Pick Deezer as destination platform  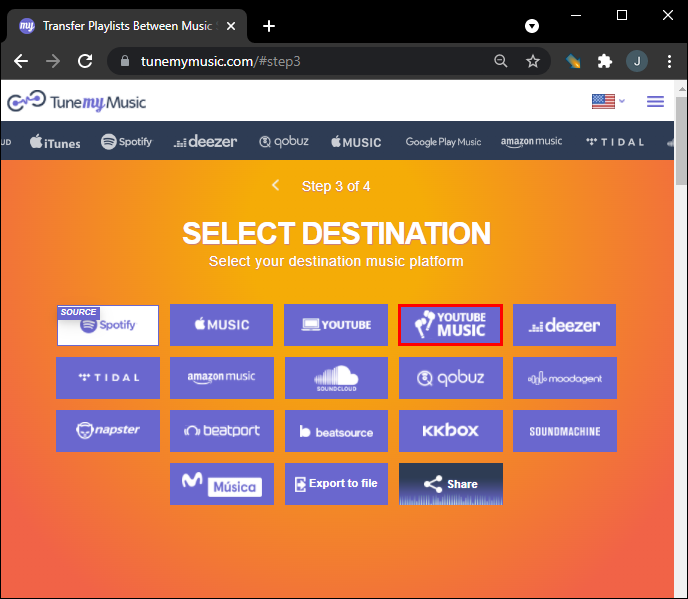pyautogui.click(x=564, y=325)
